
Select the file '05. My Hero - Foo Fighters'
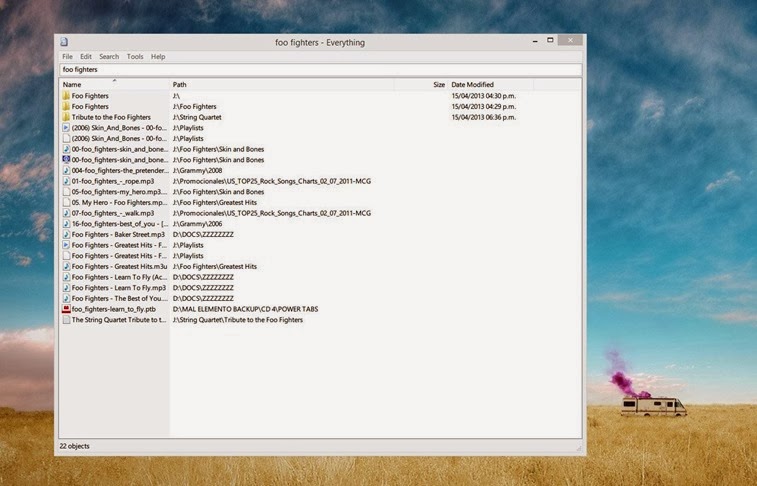click(120, 202)
